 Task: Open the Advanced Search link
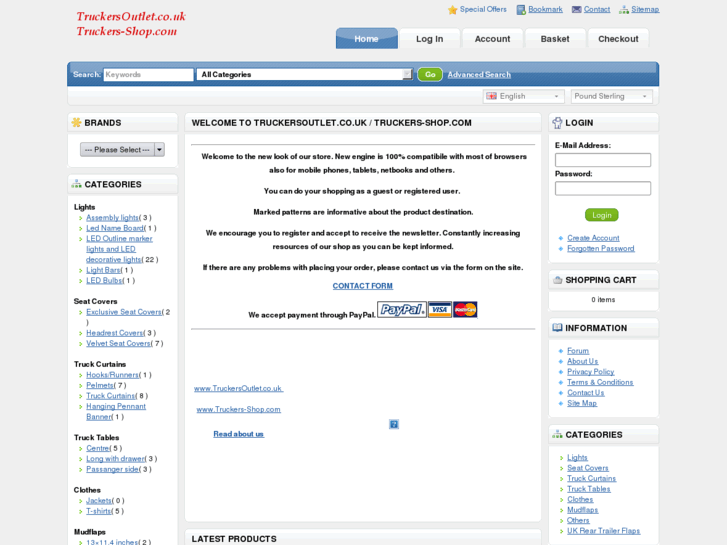pos(479,74)
